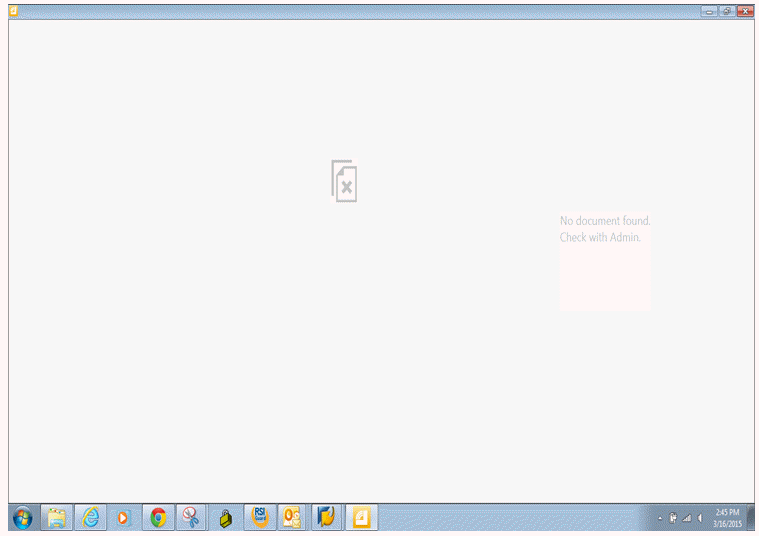Switch to Google Chrome in the taskbar
The height and width of the screenshot is (536, 759).
[158, 518]
